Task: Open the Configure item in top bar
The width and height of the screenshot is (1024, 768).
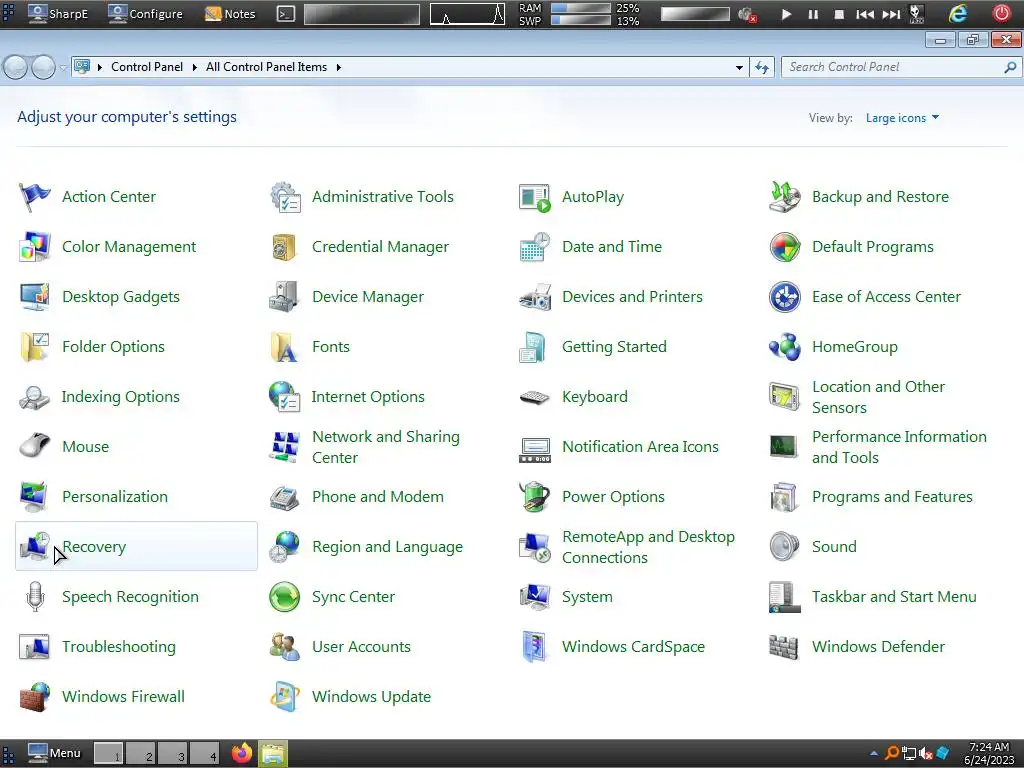Action: pos(146,14)
